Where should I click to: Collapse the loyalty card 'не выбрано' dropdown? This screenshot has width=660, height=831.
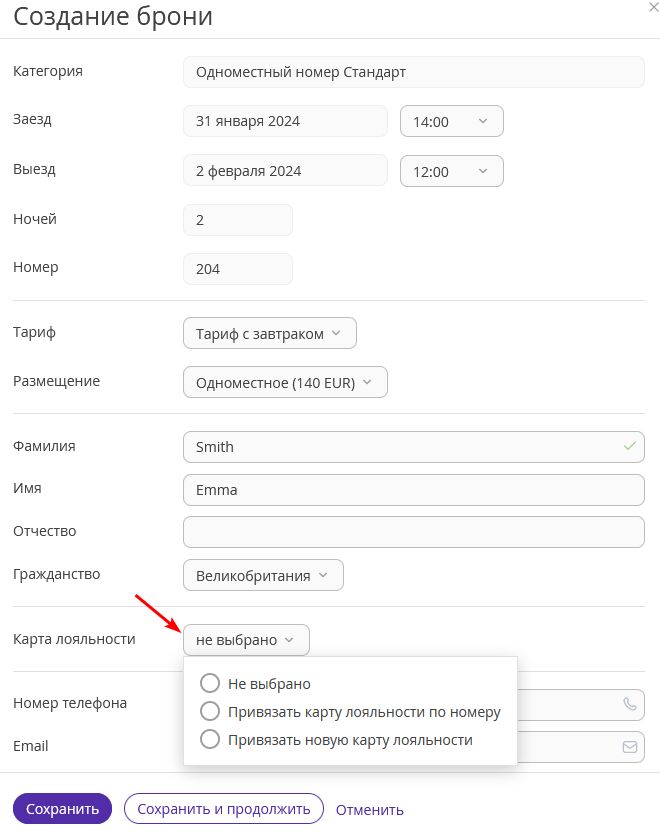[247, 640]
